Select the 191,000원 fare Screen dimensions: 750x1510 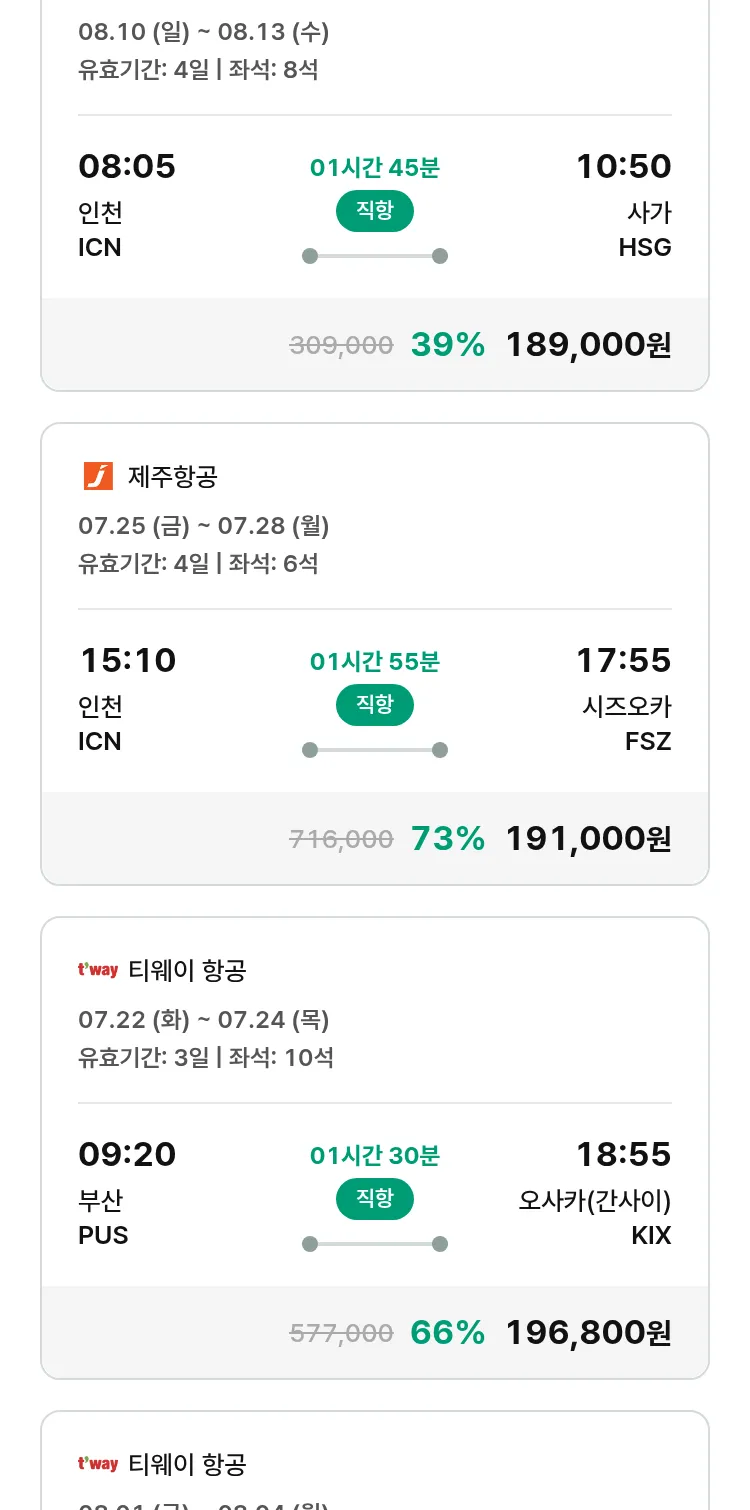pos(588,839)
